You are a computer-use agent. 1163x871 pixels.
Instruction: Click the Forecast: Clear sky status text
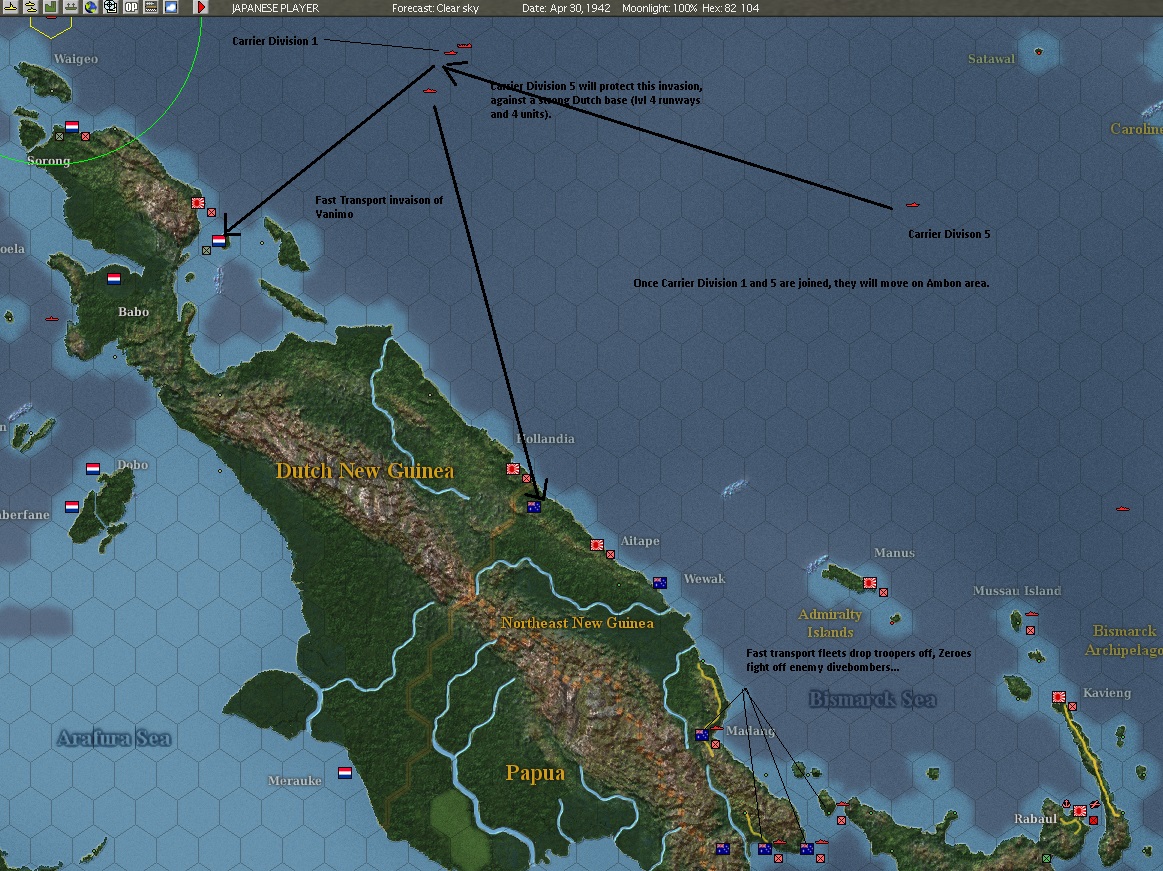point(435,8)
